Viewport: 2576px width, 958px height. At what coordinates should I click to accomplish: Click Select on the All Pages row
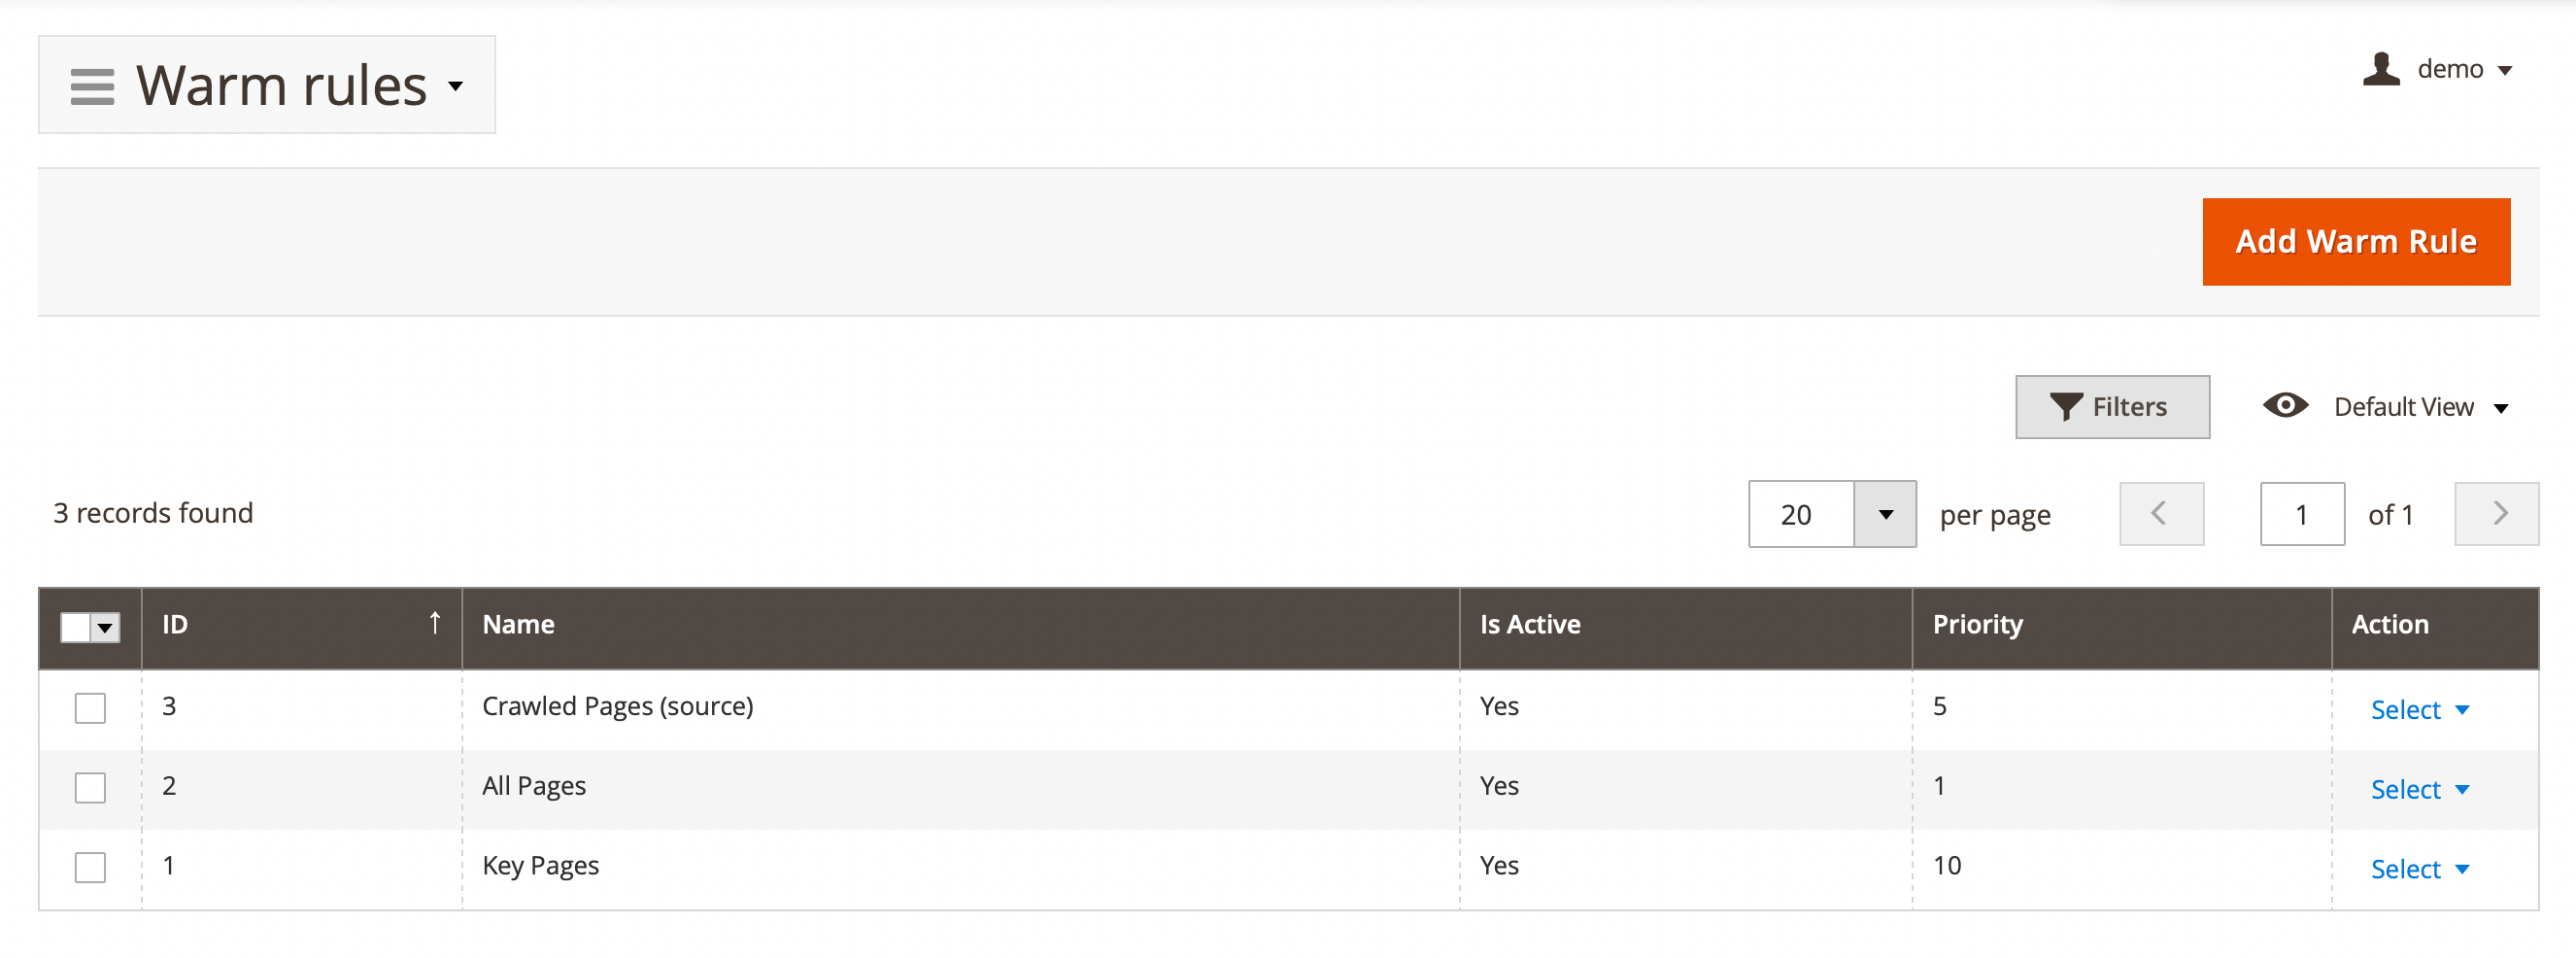point(2407,788)
